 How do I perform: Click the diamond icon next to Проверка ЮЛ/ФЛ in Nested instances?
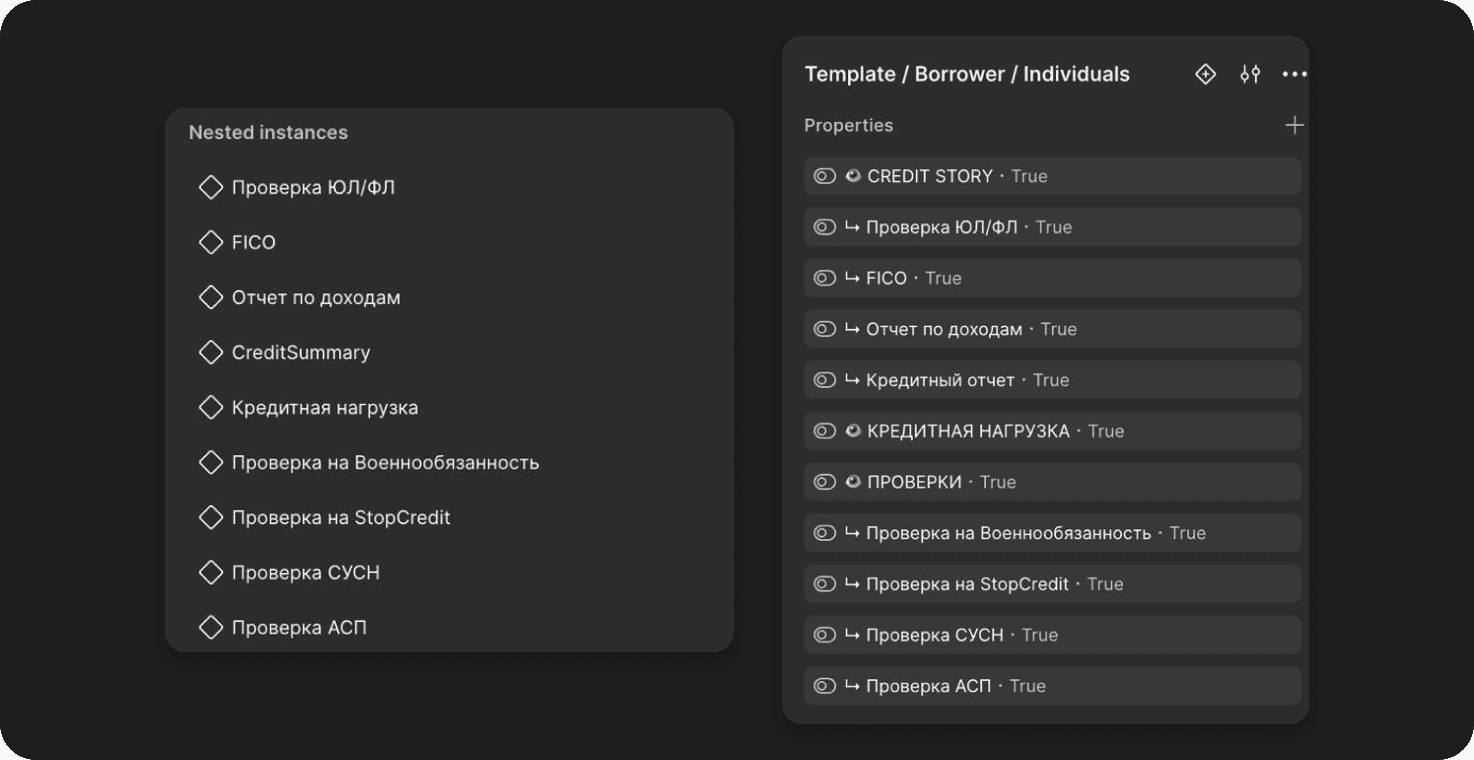211,187
